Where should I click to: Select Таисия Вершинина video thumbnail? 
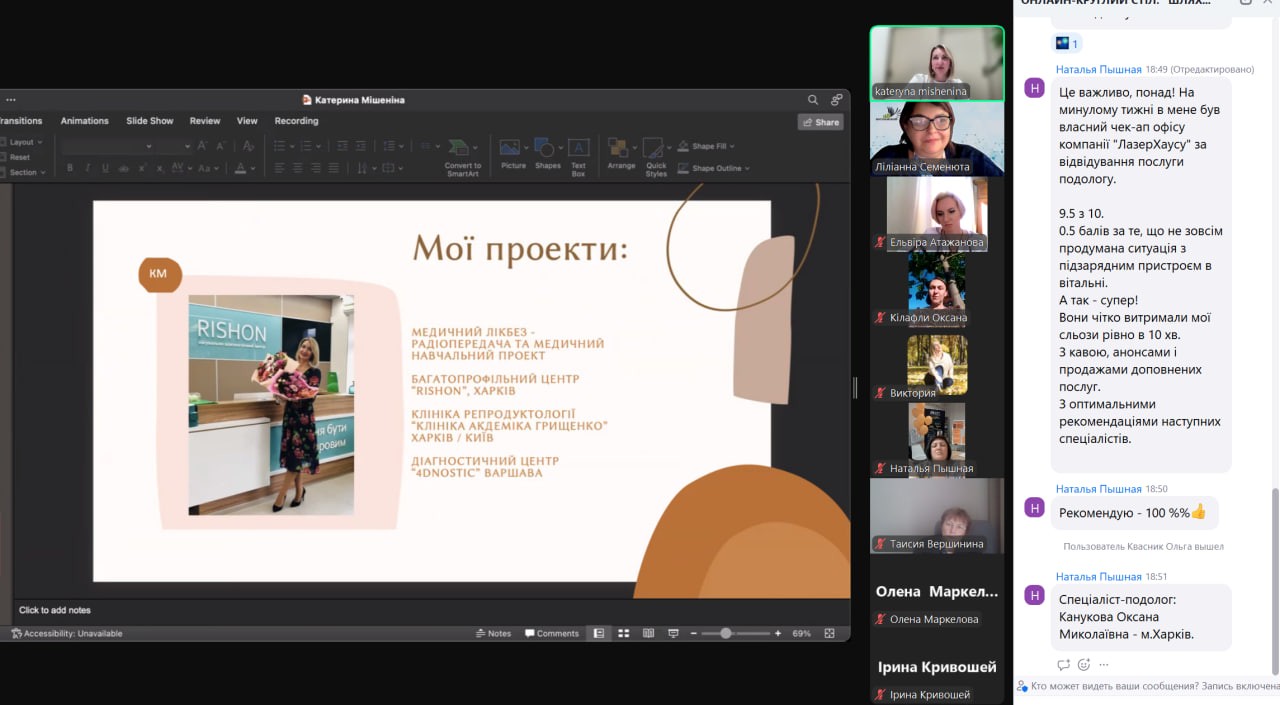click(937, 516)
